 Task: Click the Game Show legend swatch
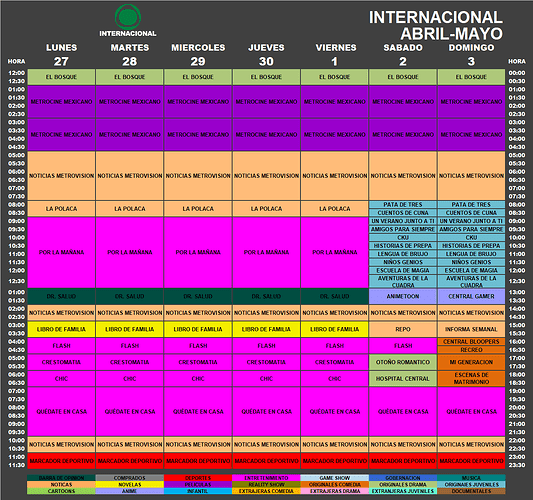pos(334,478)
